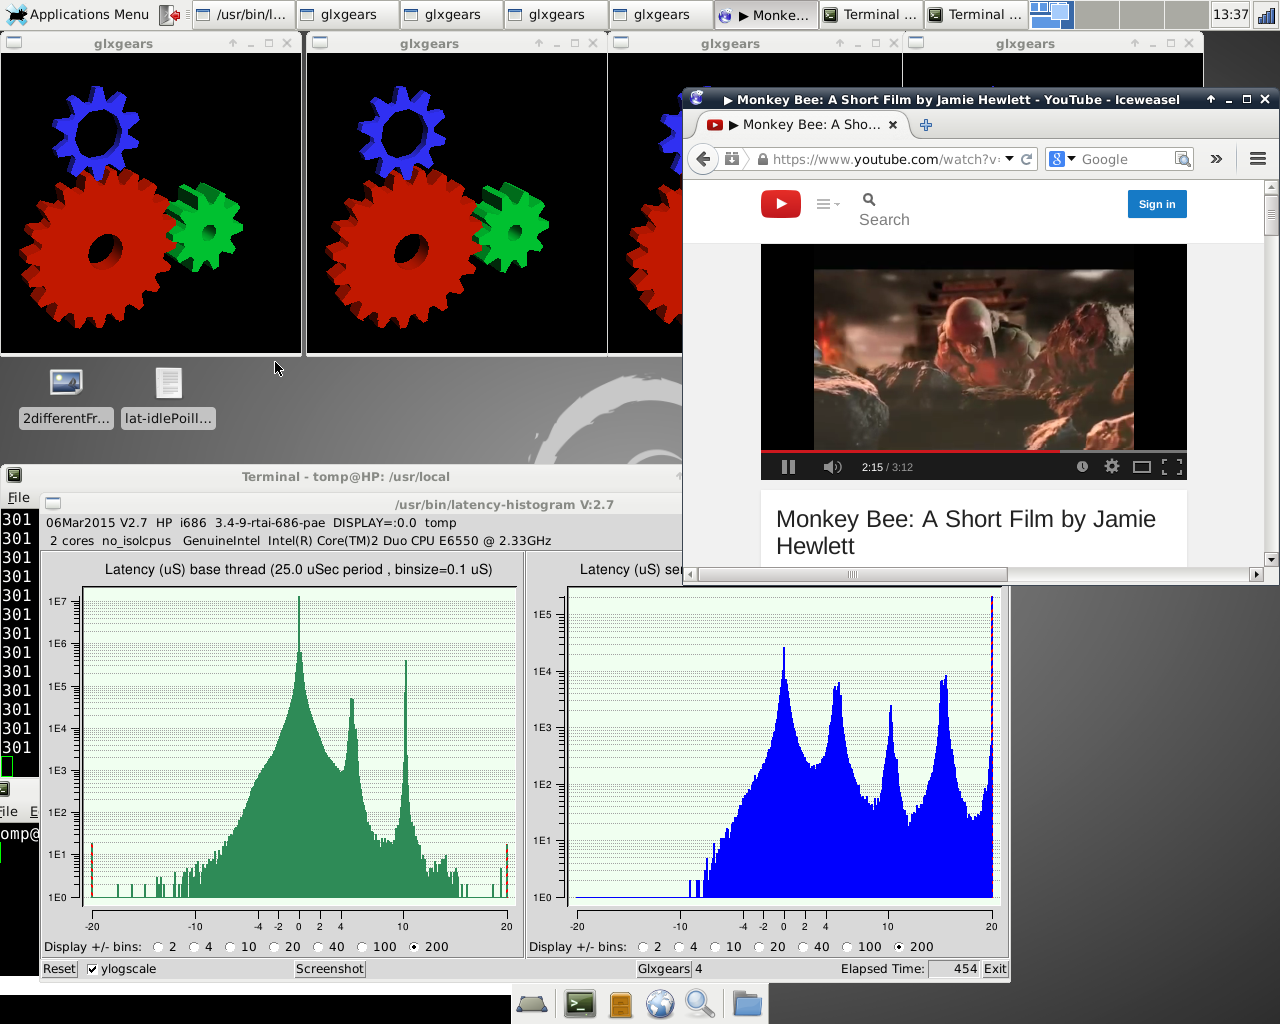Switch video to theater mode
Viewport: 1280px width, 1024px height.
1141,467
